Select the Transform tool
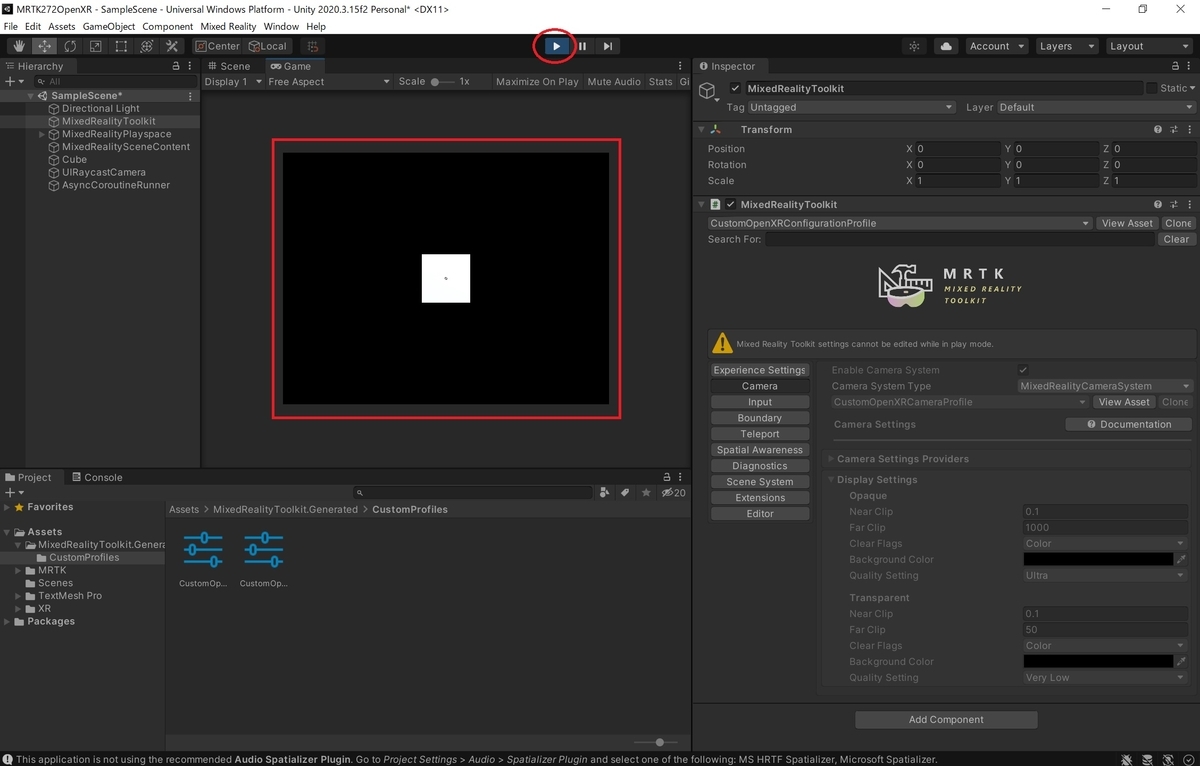1200x766 pixels. (x=146, y=46)
